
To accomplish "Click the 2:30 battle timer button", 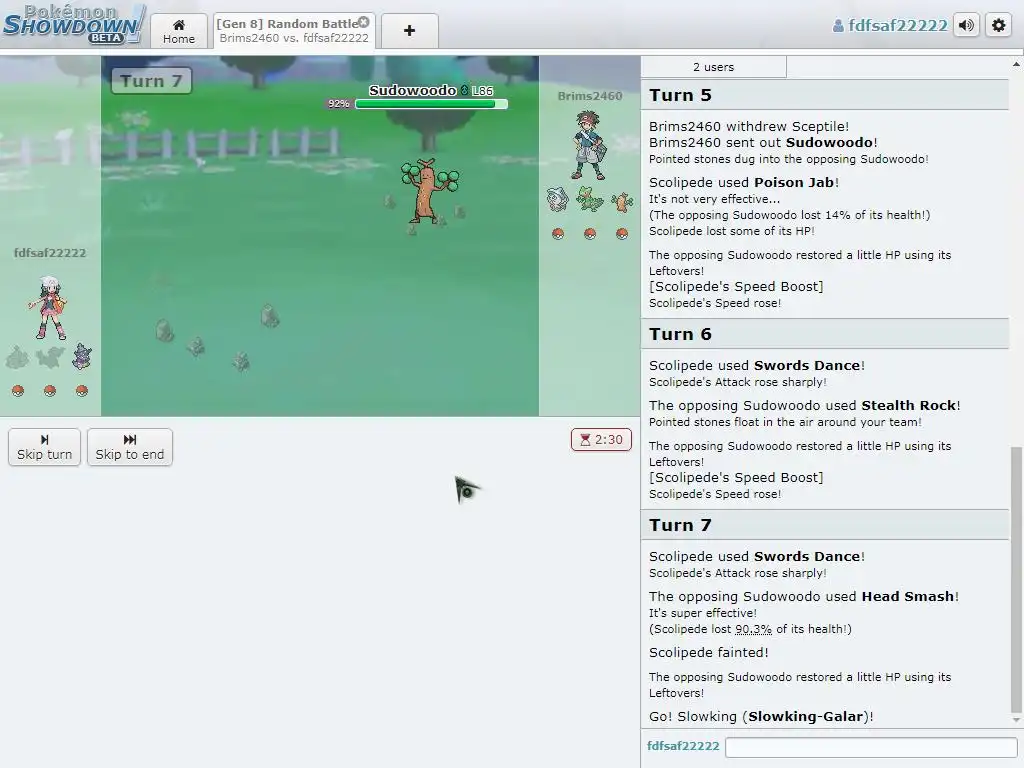I will tap(601, 440).
